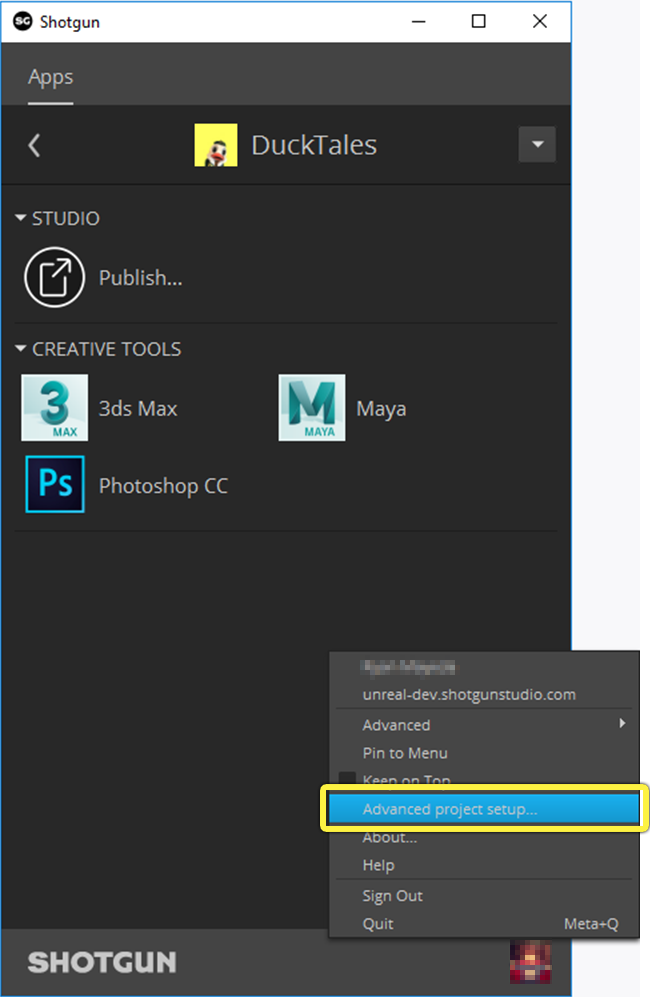Go back using the left chevron arrow

tap(34, 145)
